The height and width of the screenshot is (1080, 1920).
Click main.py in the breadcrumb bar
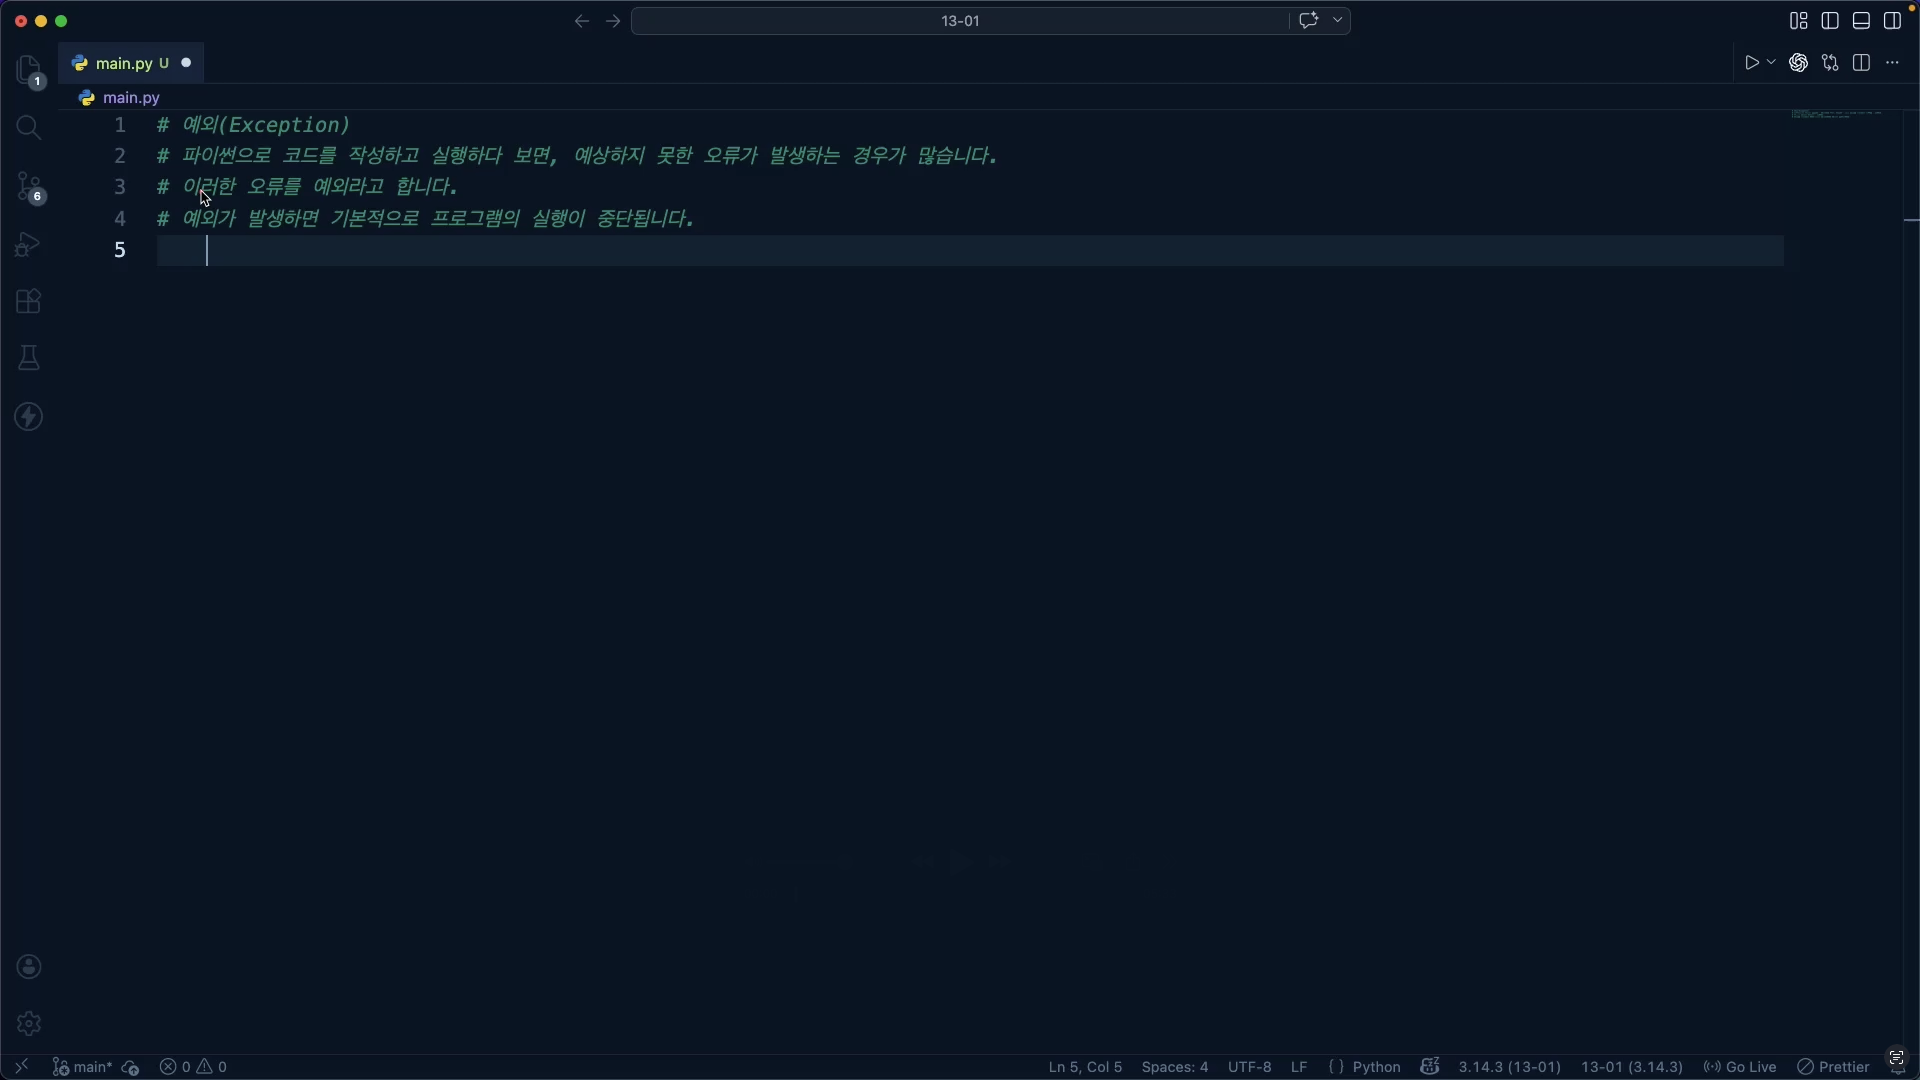(131, 98)
